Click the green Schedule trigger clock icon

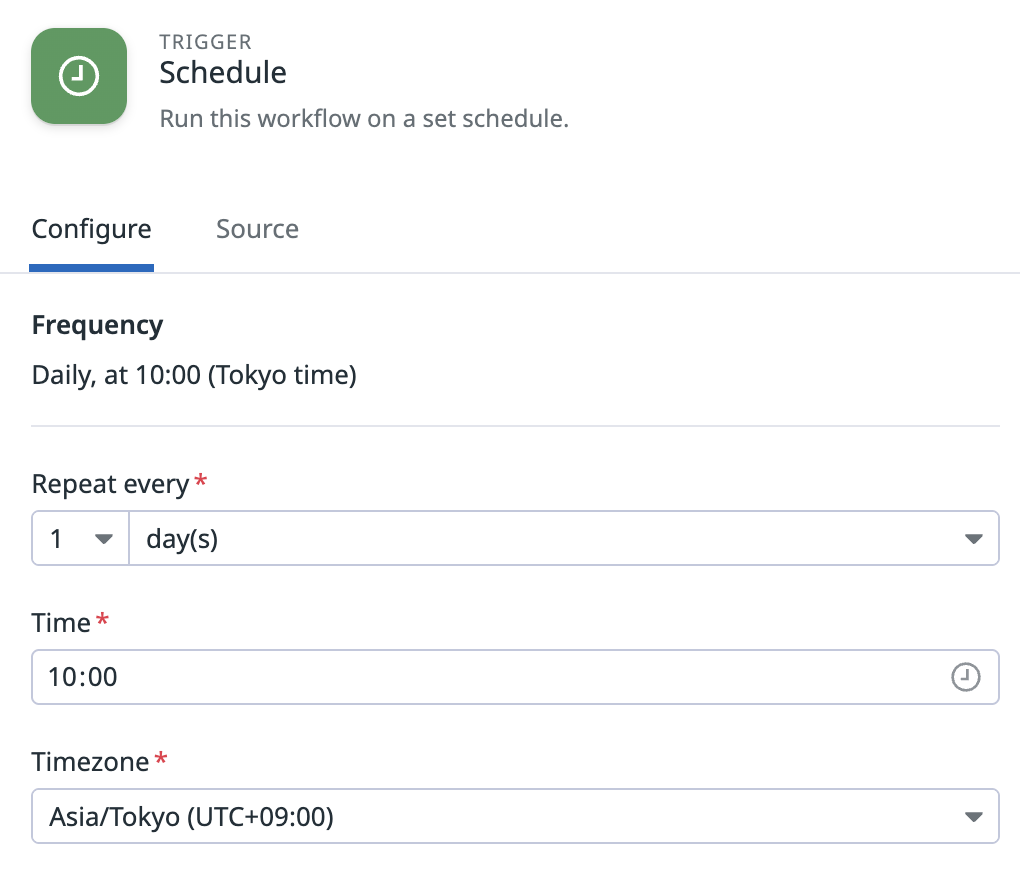pyautogui.click(x=79, y=76)
